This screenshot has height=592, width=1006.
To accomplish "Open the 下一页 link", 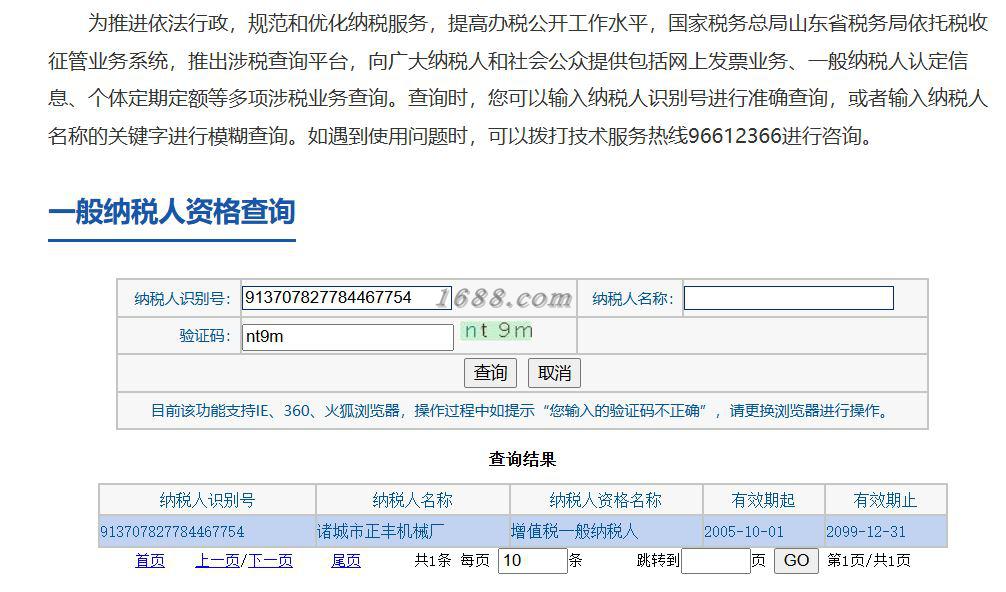I will [x=270, y=561].
